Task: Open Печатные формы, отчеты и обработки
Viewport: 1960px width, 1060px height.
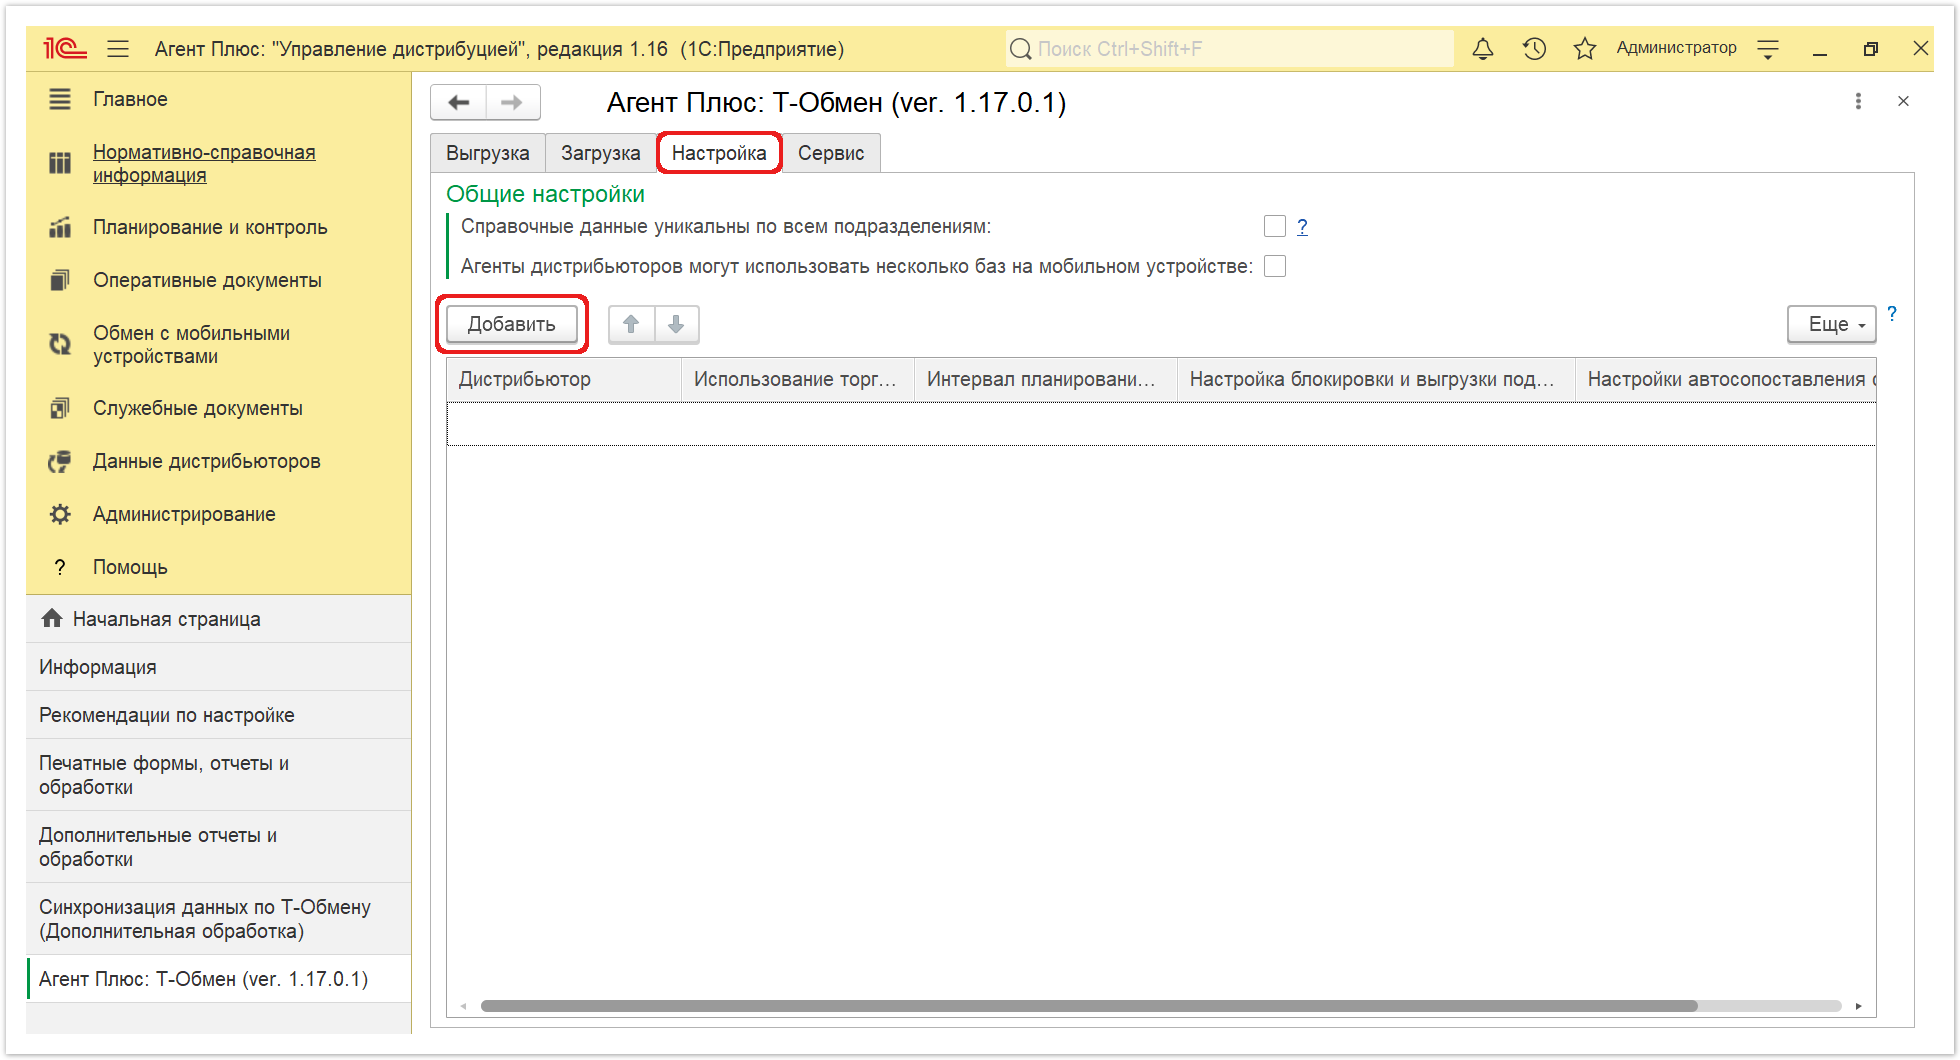Action: 218,775
